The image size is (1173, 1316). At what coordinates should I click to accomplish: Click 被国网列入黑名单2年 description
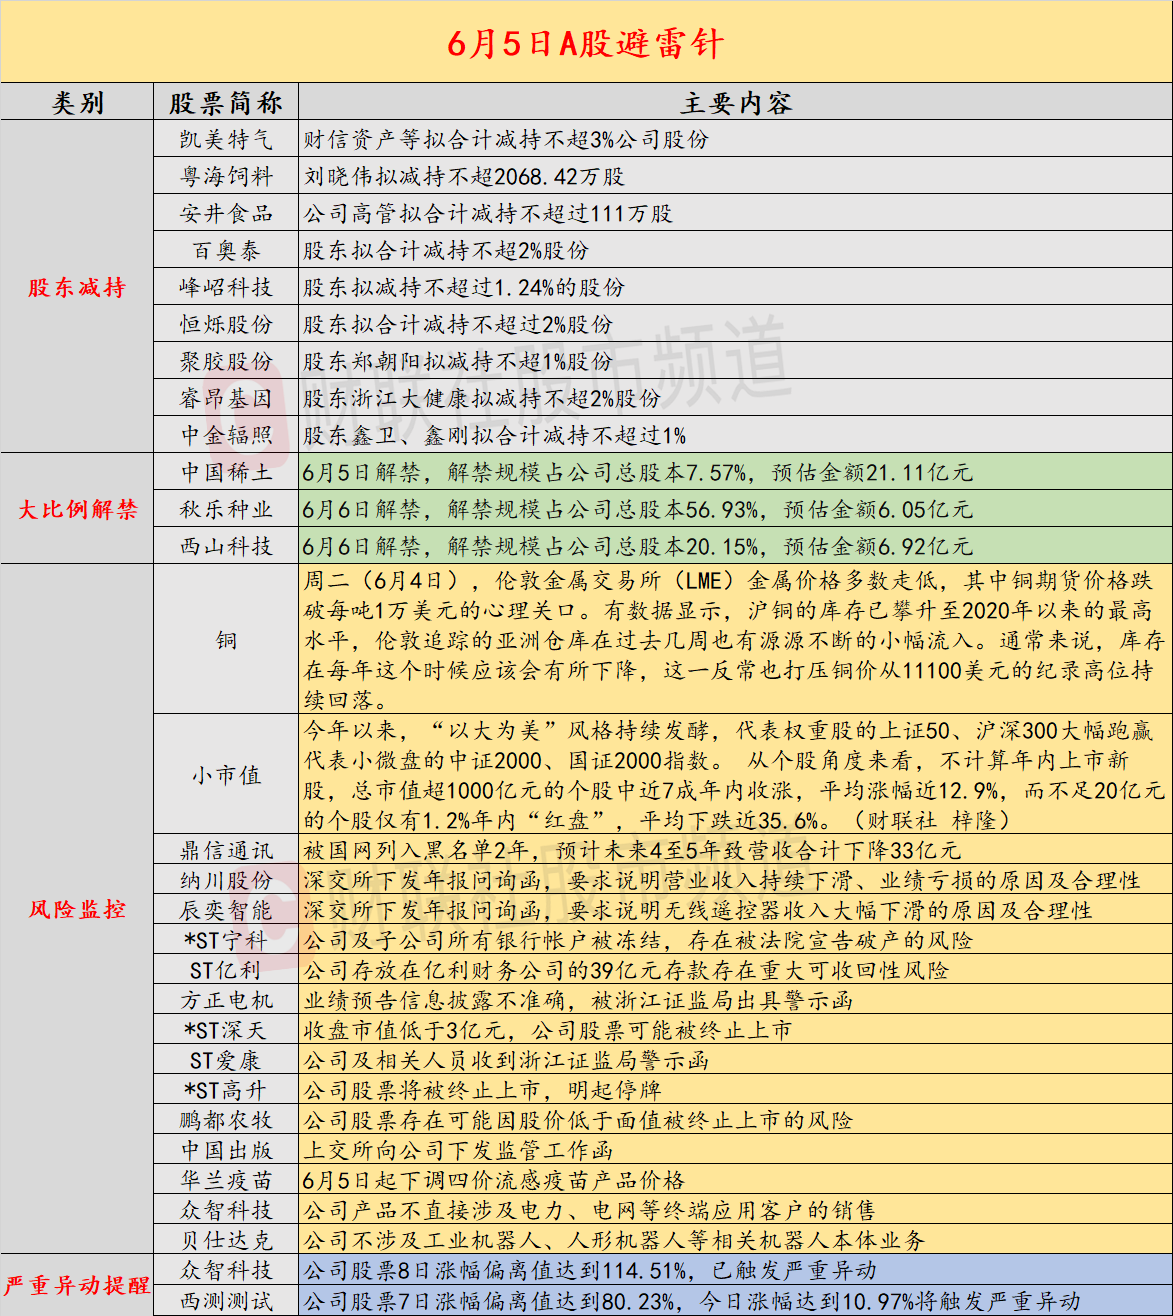click(x=633, y=851)
